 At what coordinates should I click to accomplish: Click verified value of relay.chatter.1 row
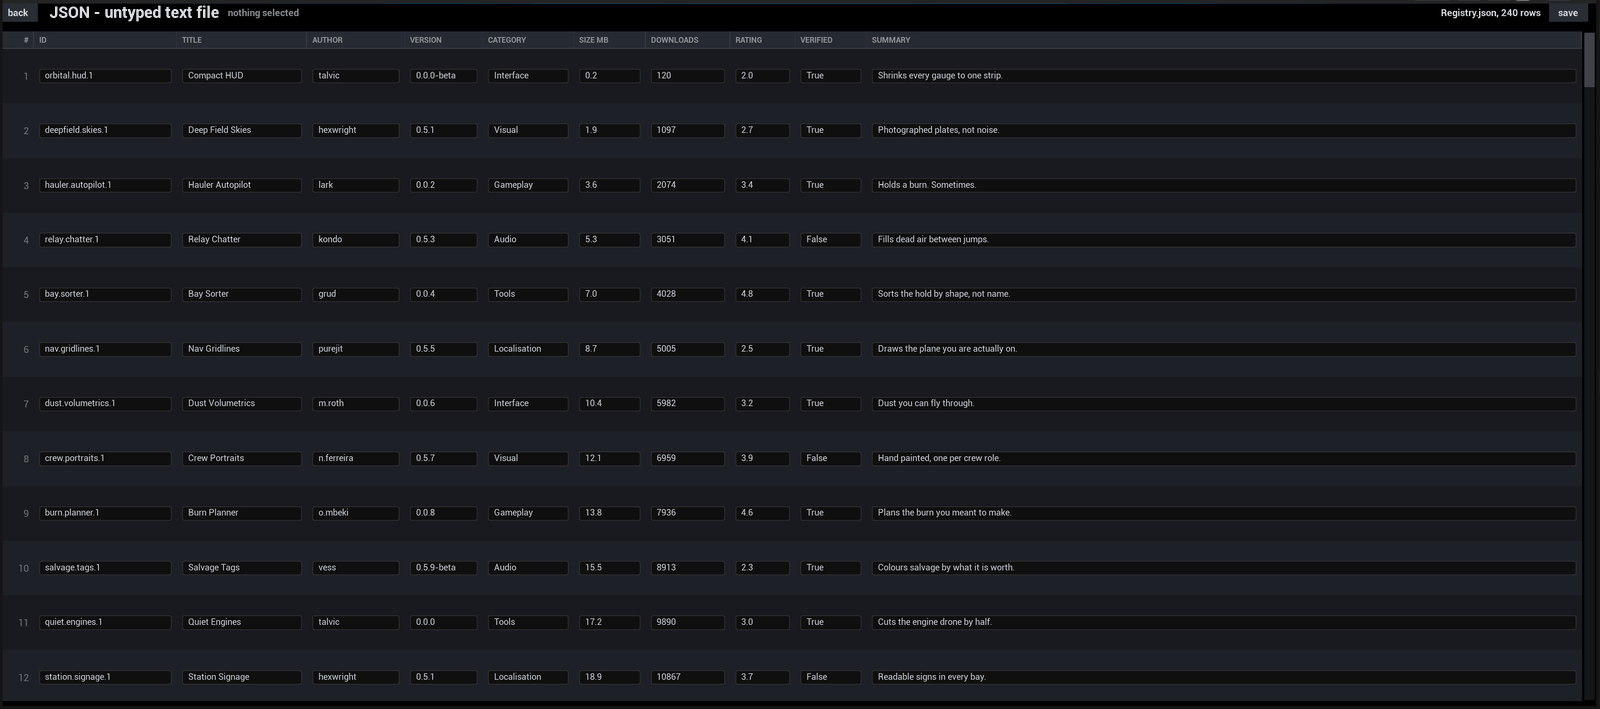point(830,240)
